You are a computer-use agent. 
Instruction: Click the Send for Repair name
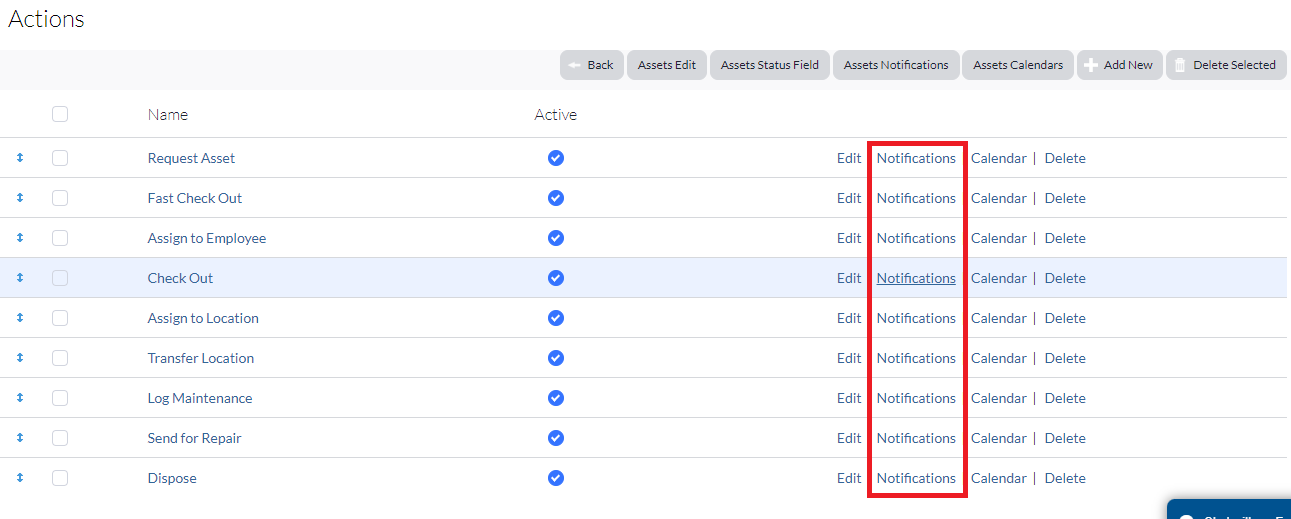(x=194, y=438)
